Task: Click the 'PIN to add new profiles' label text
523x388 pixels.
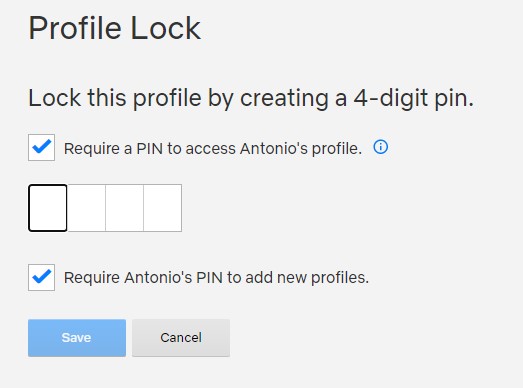Action: (282, 278)
